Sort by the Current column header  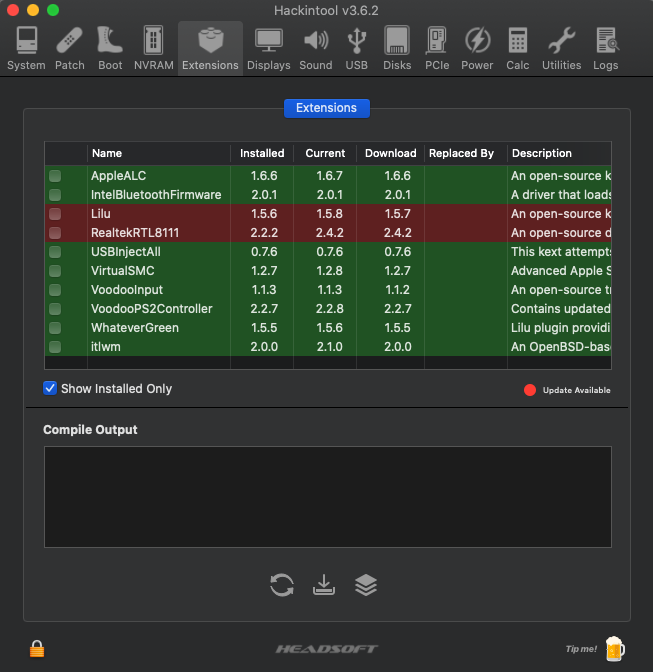325,153
